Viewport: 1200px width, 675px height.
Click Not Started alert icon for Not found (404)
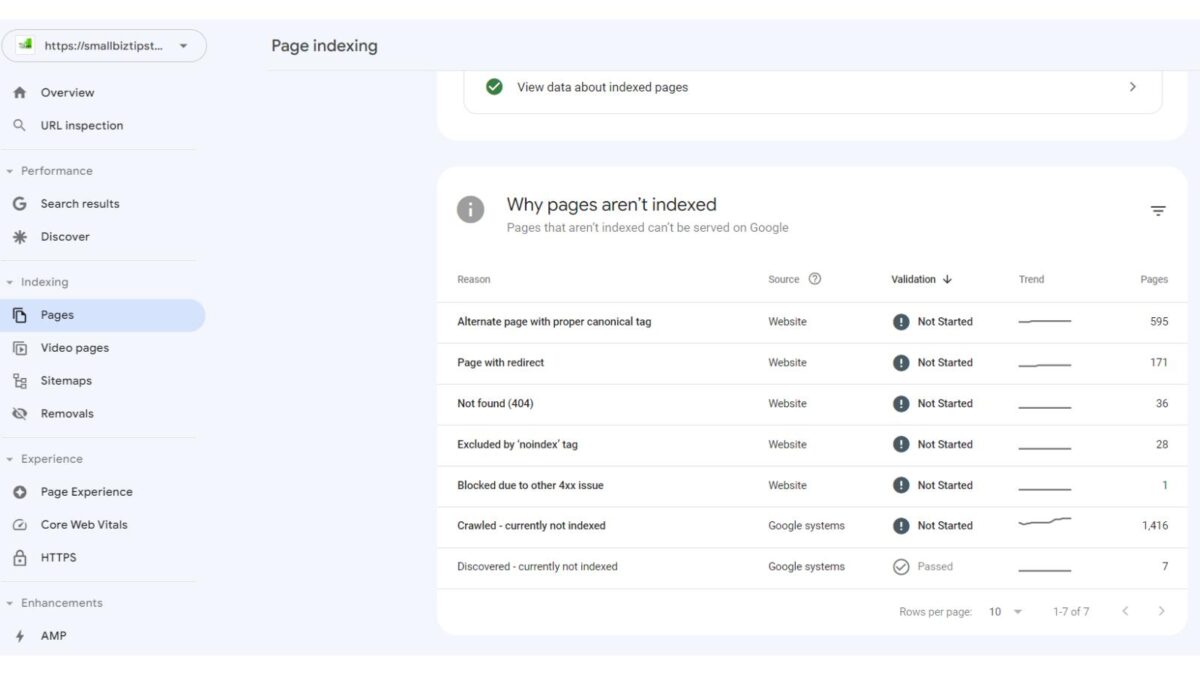901,404
